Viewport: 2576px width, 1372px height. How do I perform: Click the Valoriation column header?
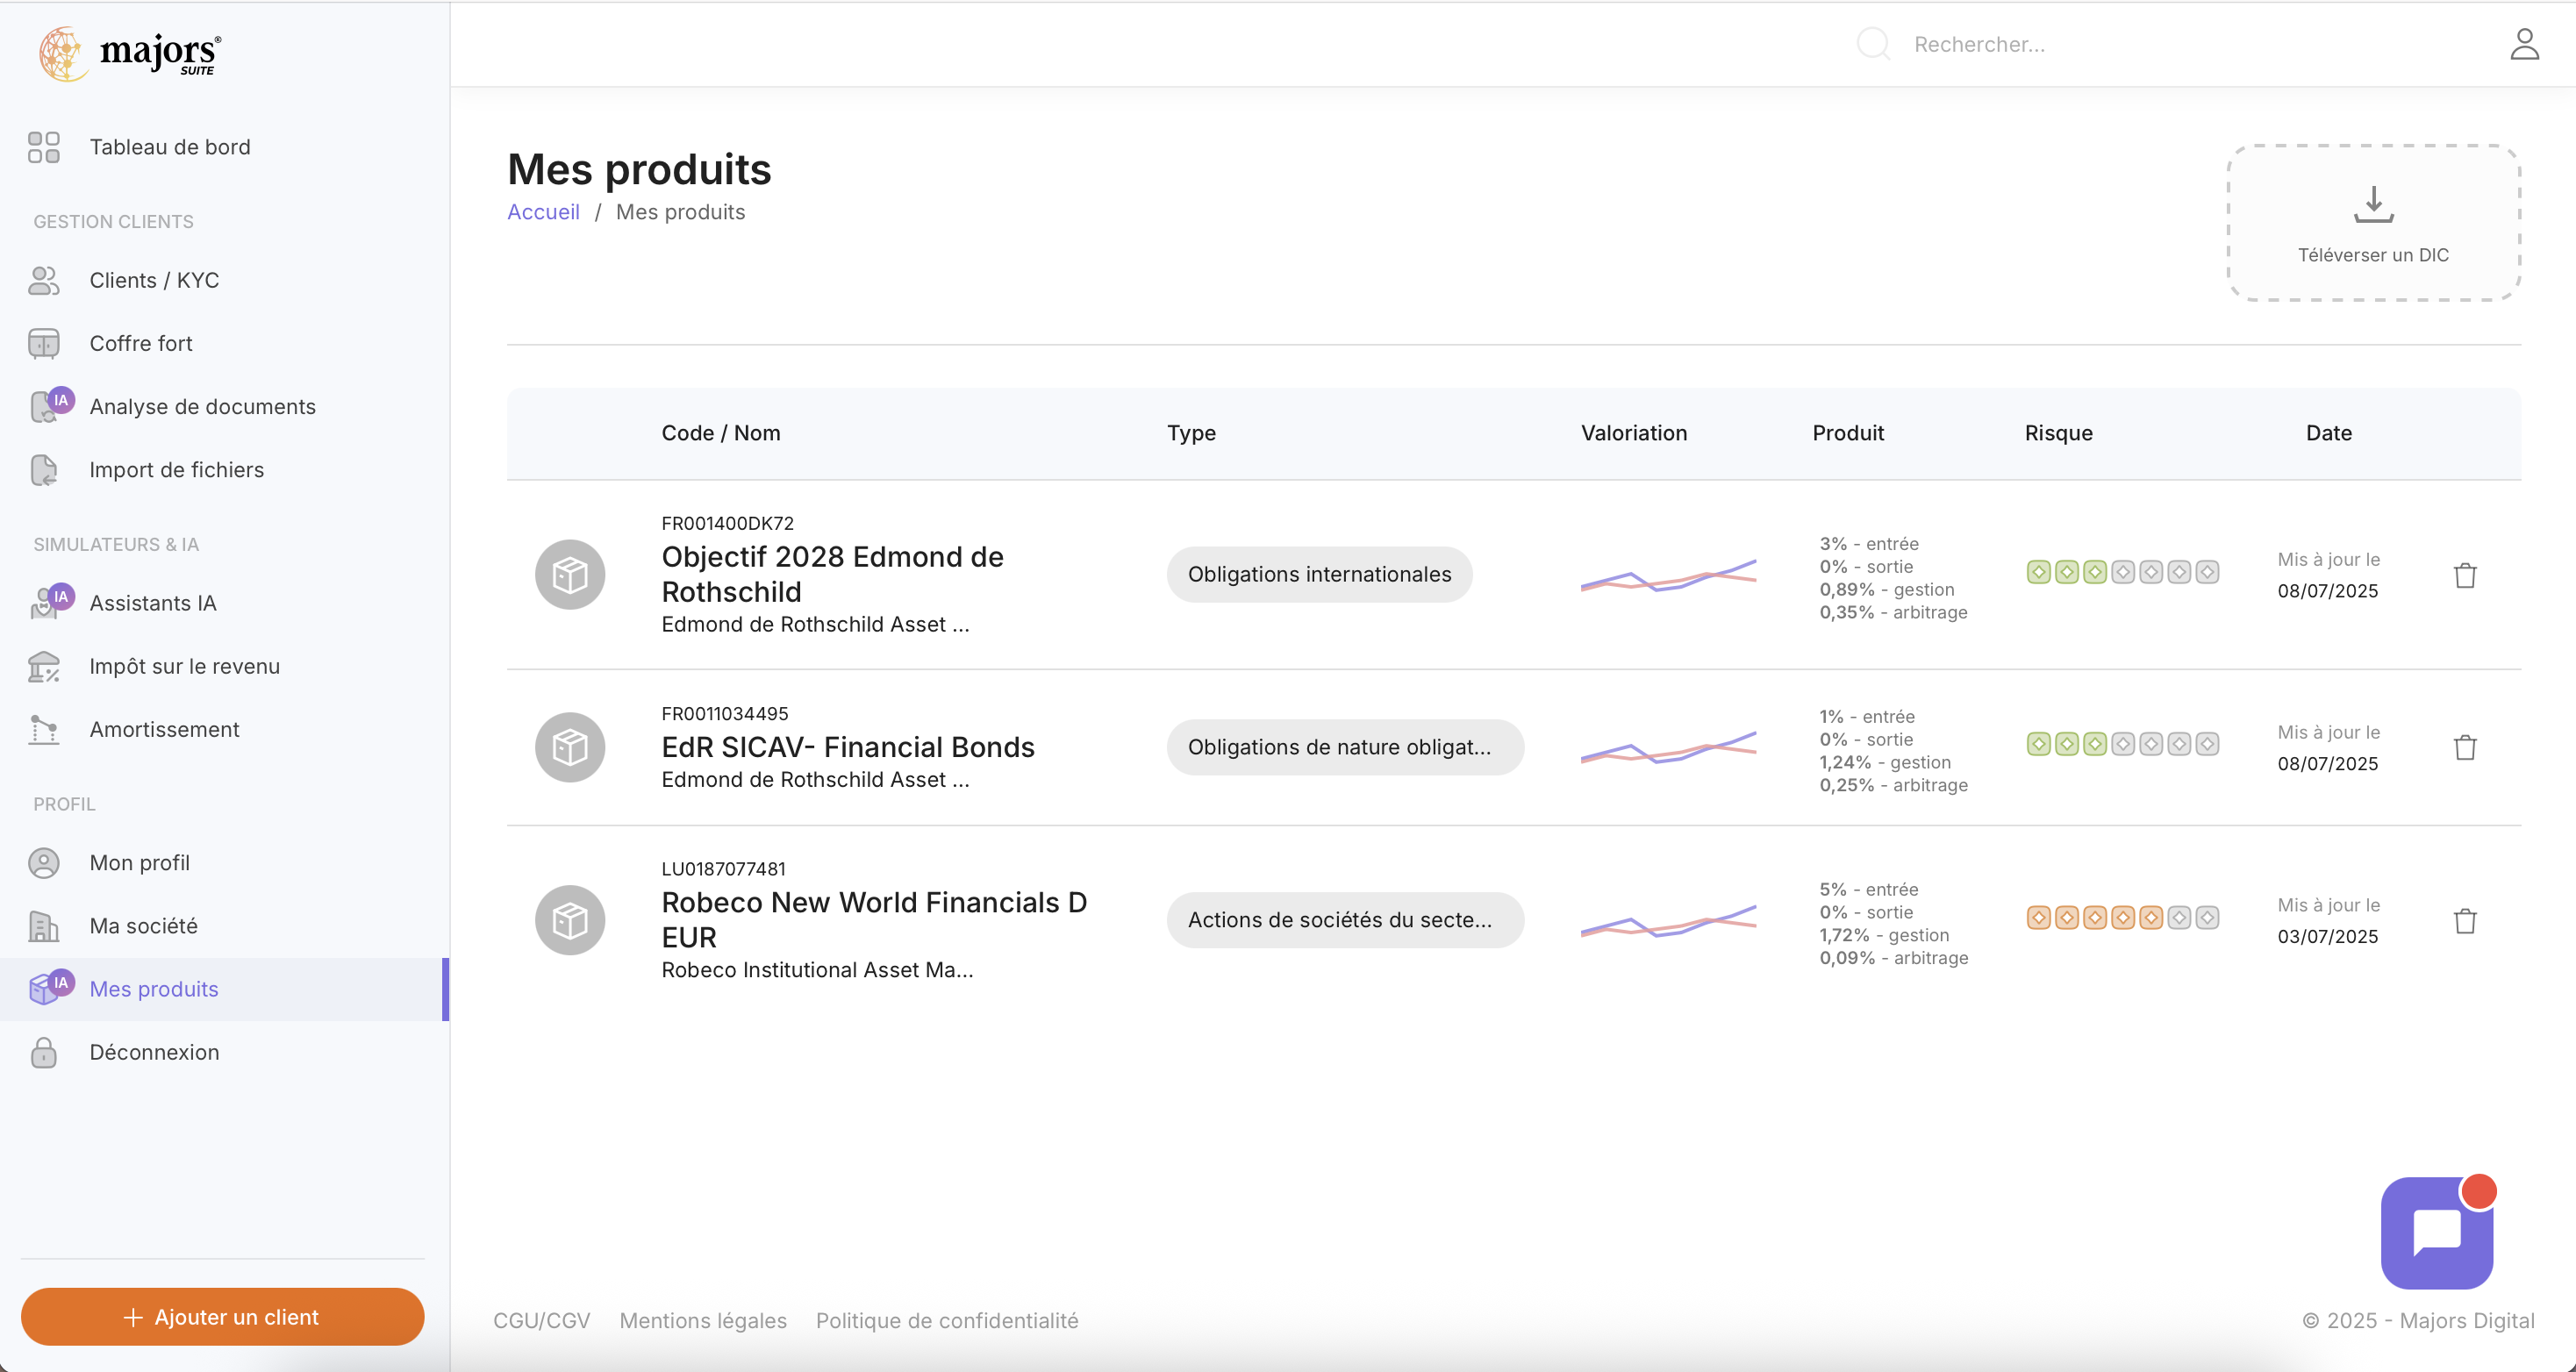tap(1633, 433)
